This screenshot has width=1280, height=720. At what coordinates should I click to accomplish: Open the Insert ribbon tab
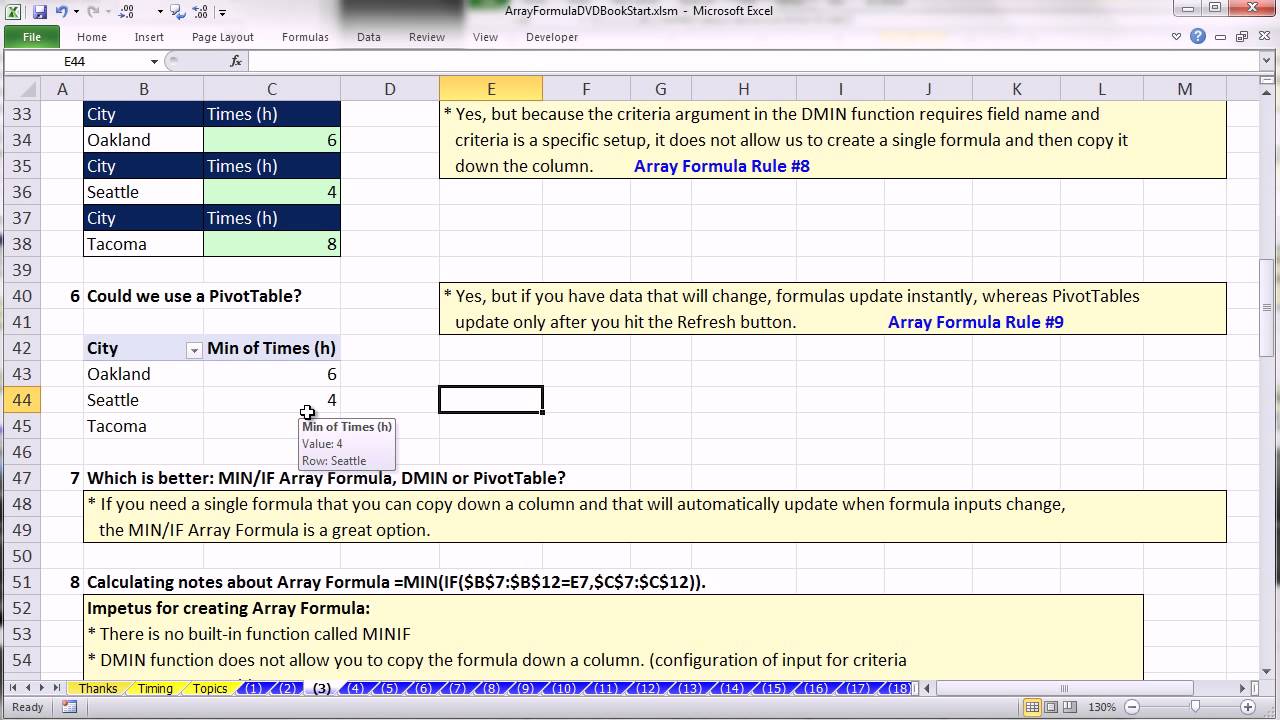[149, 37]
